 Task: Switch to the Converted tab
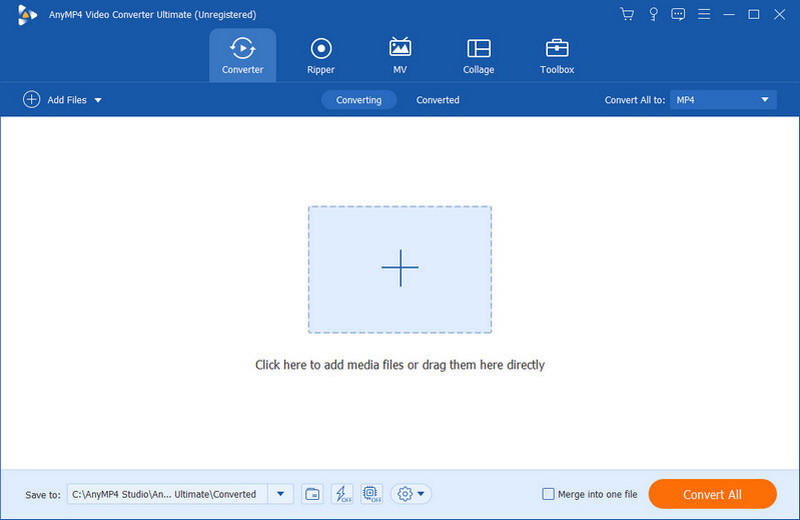coord(438,100)
